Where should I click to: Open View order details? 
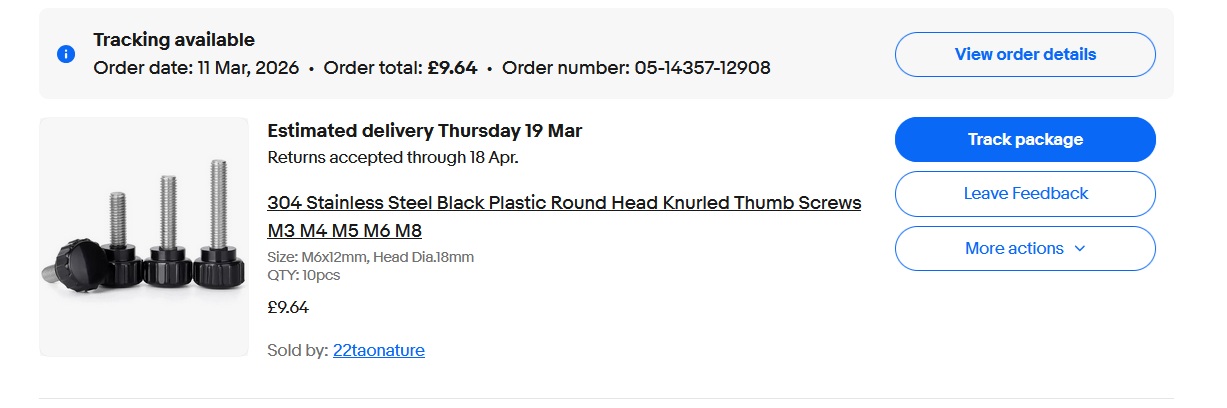pyautogui.click(x=1025, y=54)
